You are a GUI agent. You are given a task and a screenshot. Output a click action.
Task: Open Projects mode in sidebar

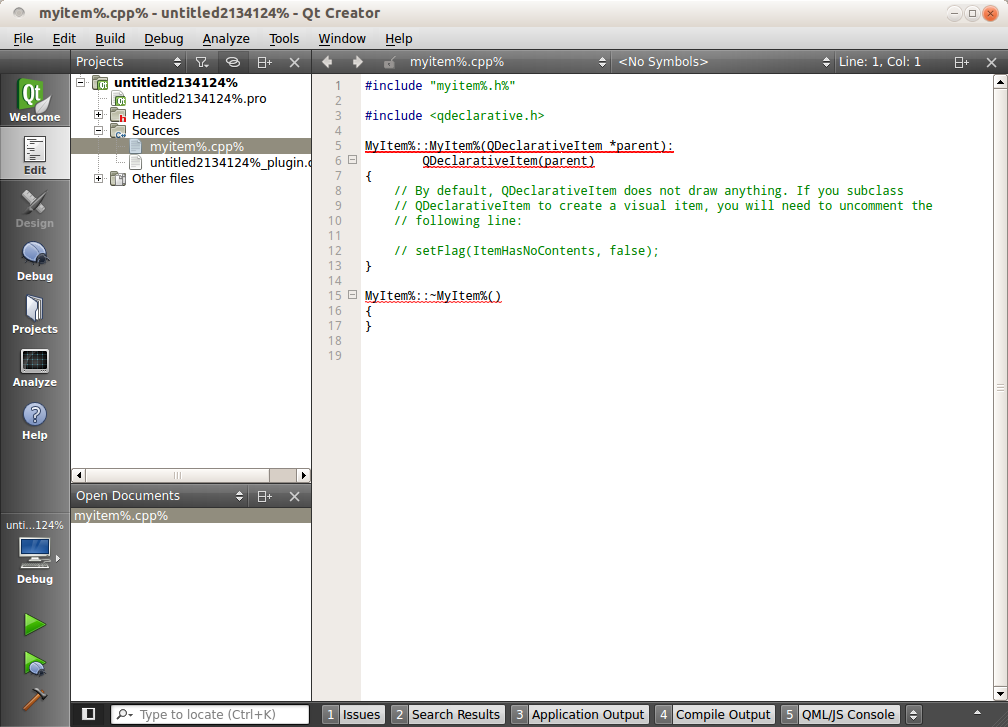pyautogui.click(x=35, y=314)
